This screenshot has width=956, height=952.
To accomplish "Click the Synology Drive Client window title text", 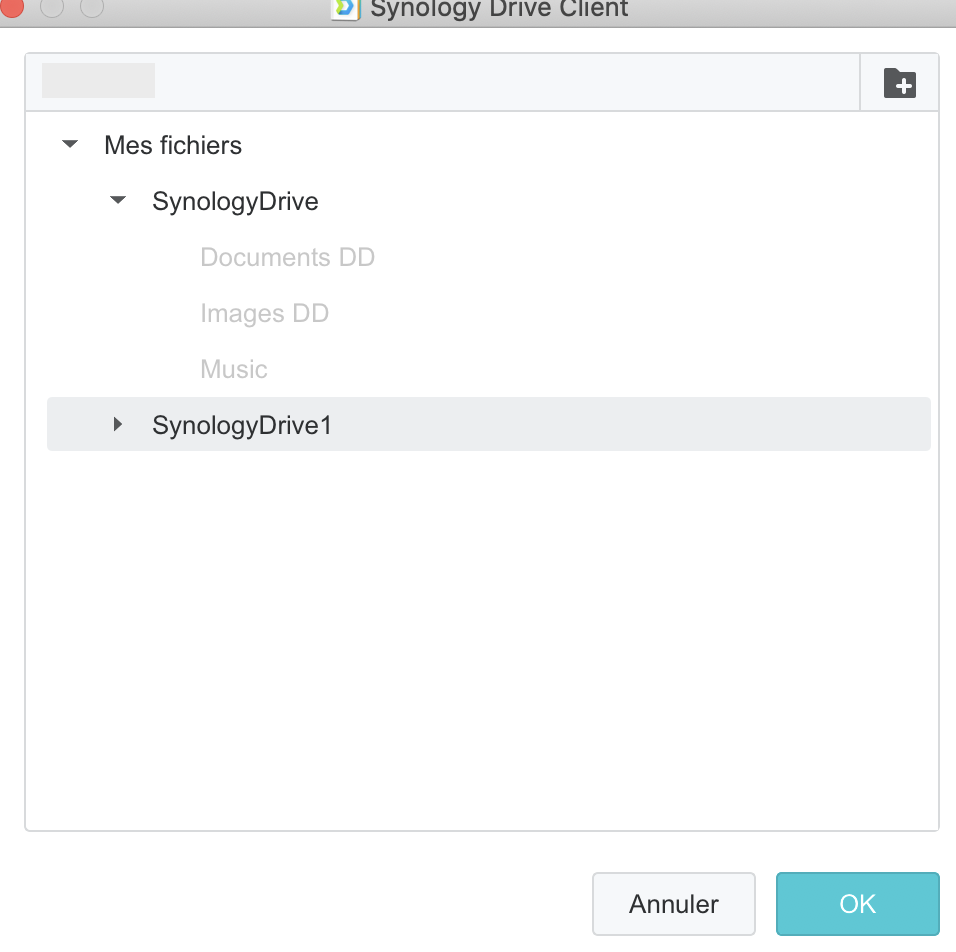I will pos(499,9).
